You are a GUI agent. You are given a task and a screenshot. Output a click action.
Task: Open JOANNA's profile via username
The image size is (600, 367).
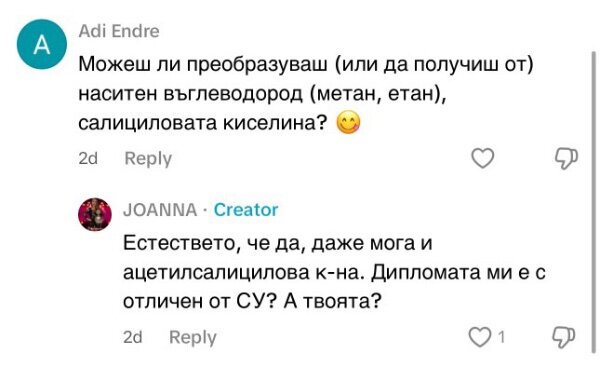(160, 210)
